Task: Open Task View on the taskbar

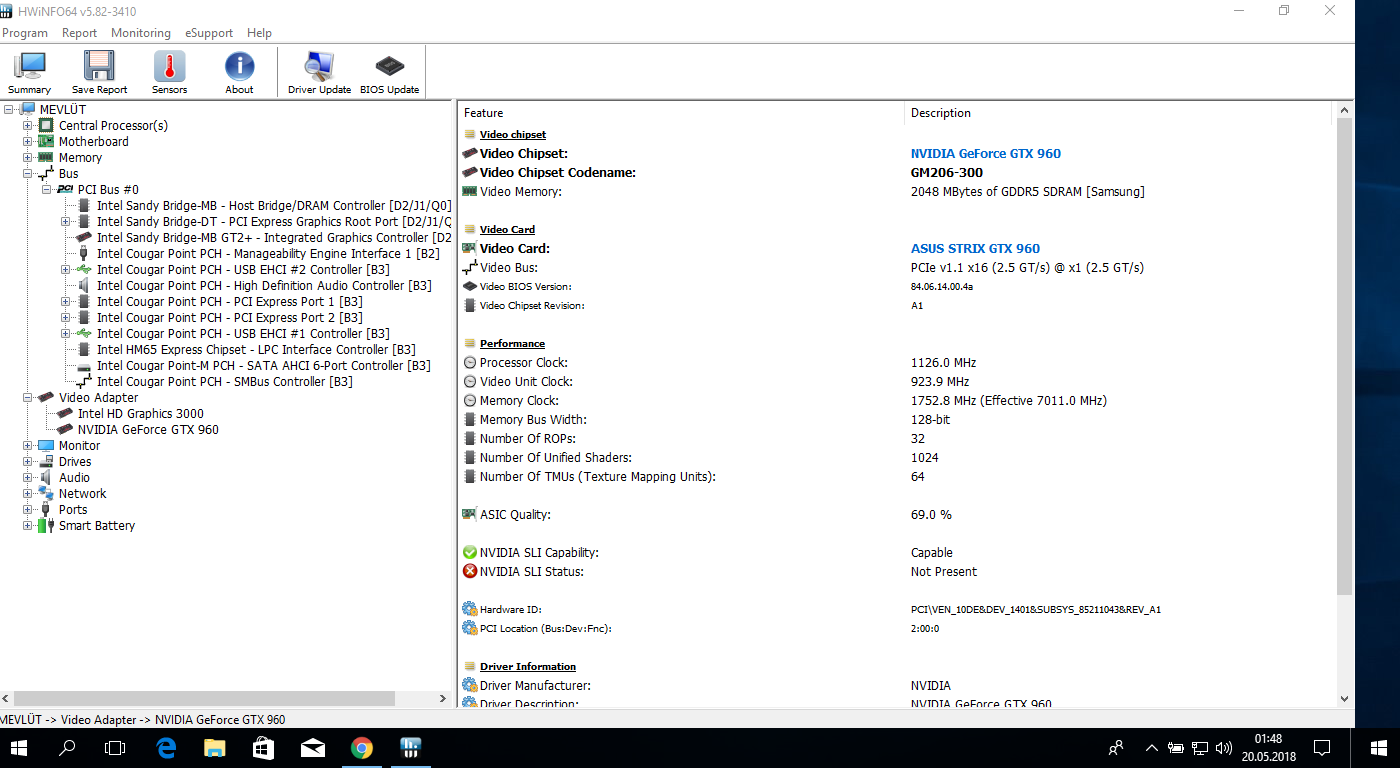Action: pos(116,748)
